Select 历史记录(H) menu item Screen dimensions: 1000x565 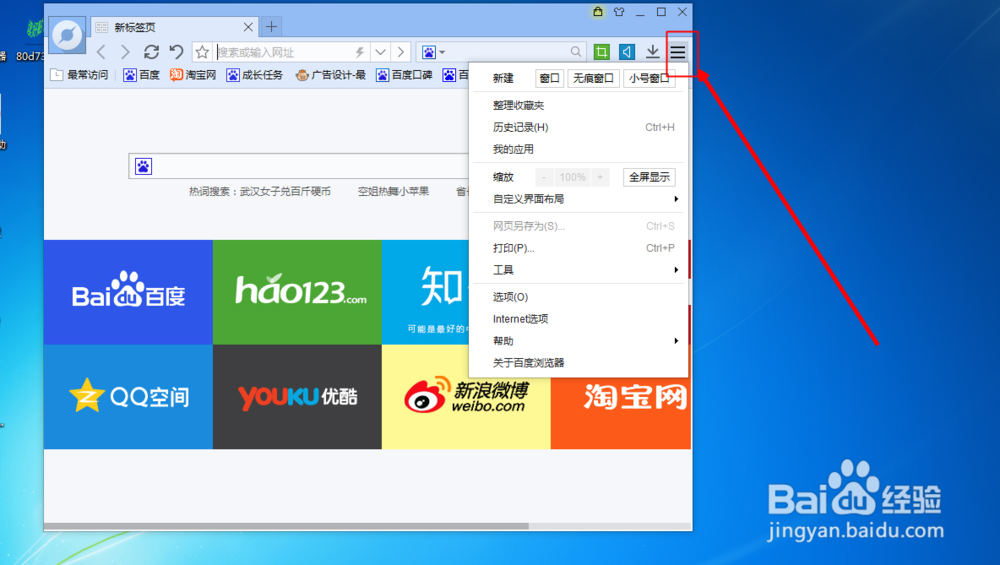tap(578, 127)
